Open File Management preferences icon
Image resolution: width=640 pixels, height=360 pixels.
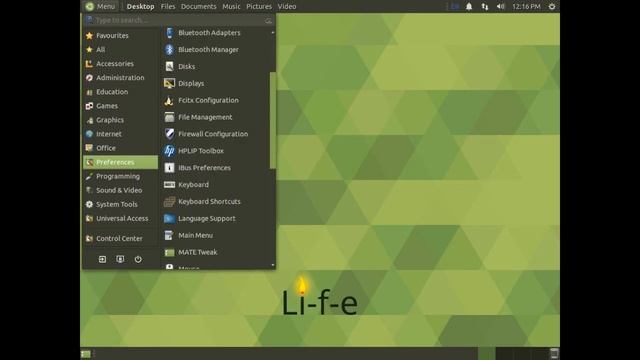(x=169, y=117)
